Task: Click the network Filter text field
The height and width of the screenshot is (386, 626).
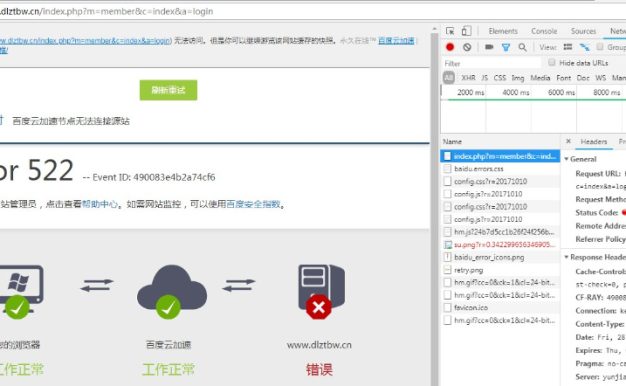Action: tap(491, 63)
